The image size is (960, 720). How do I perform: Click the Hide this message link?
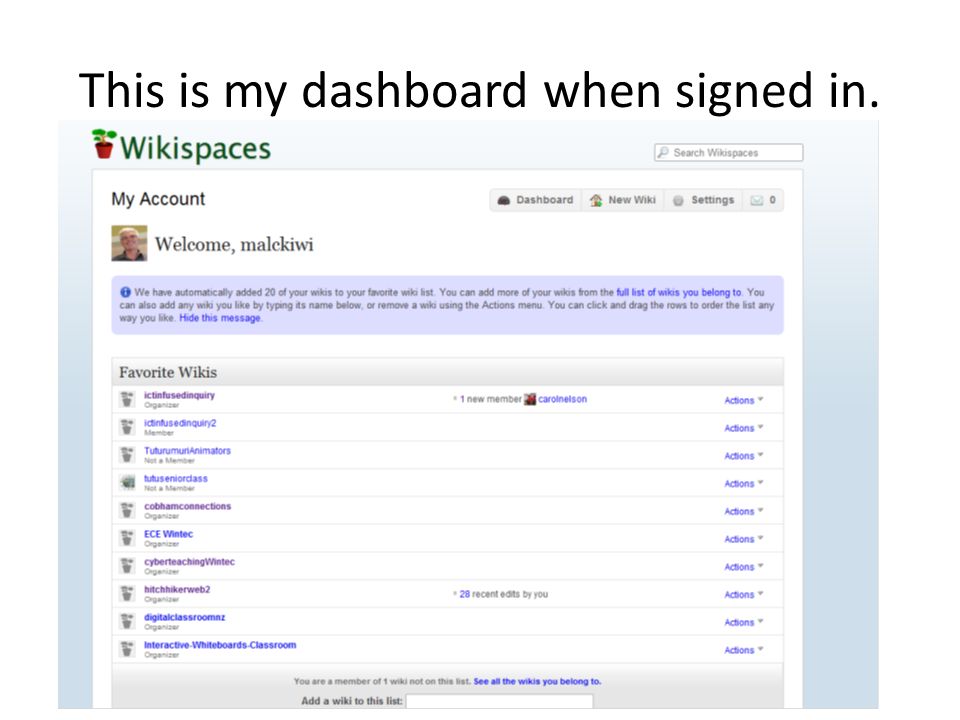(220, 318)
